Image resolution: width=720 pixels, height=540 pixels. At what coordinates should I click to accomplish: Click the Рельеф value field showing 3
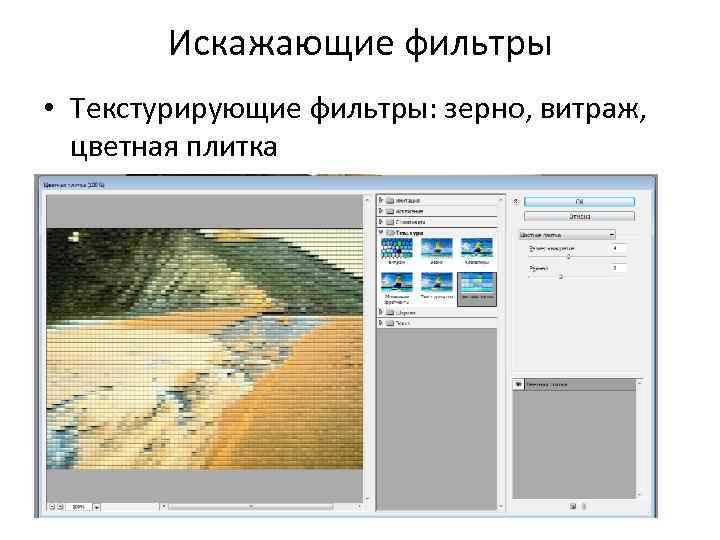[618, 268]
